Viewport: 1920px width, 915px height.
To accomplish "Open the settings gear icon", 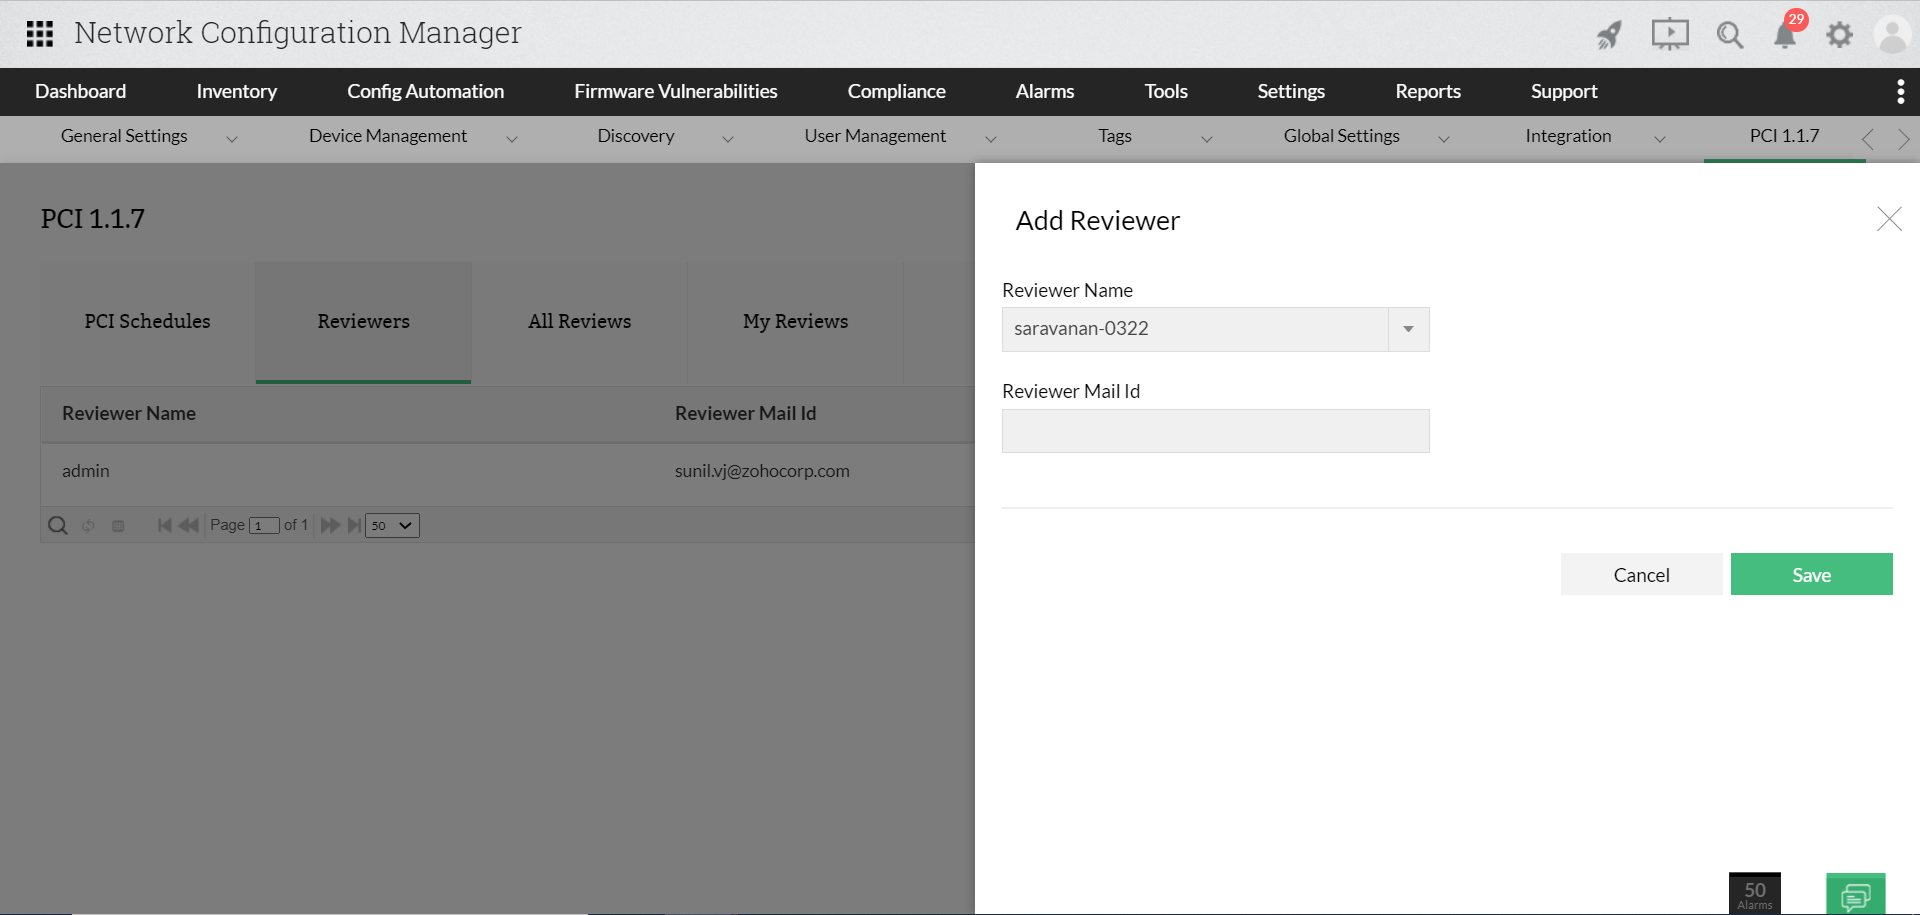I will (x=1840, y=34).
